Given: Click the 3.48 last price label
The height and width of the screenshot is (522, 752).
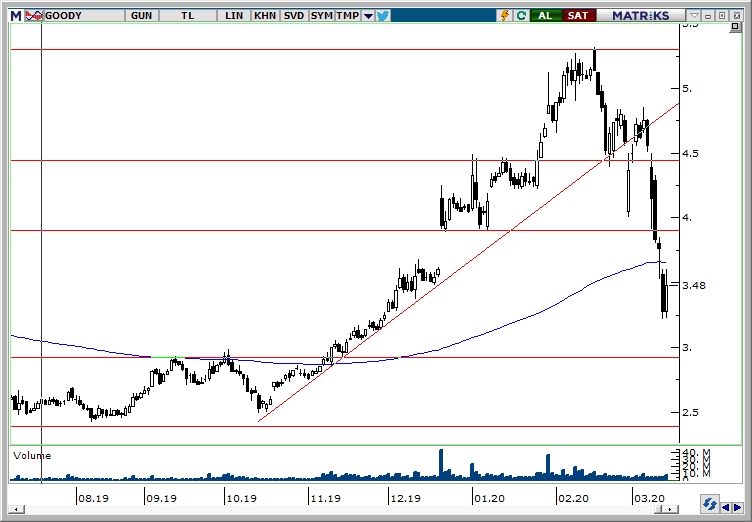Looking at the screenshot, I should coord(693,285).
